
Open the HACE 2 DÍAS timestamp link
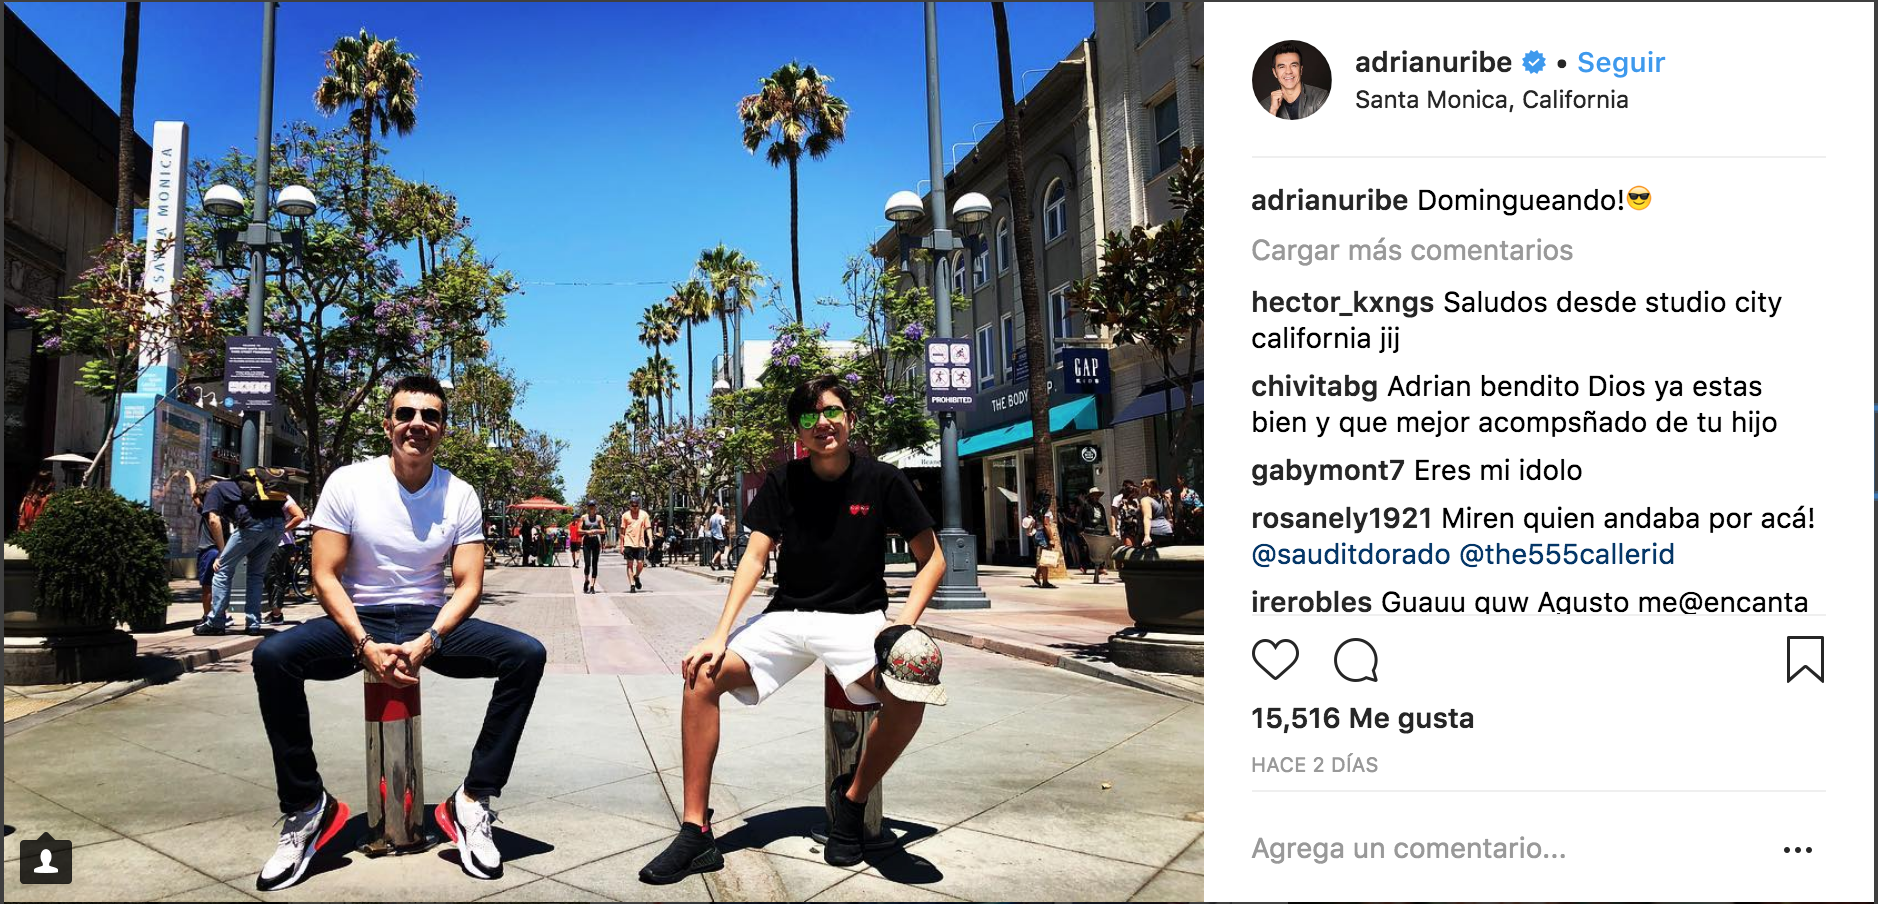click(1314, 765)
